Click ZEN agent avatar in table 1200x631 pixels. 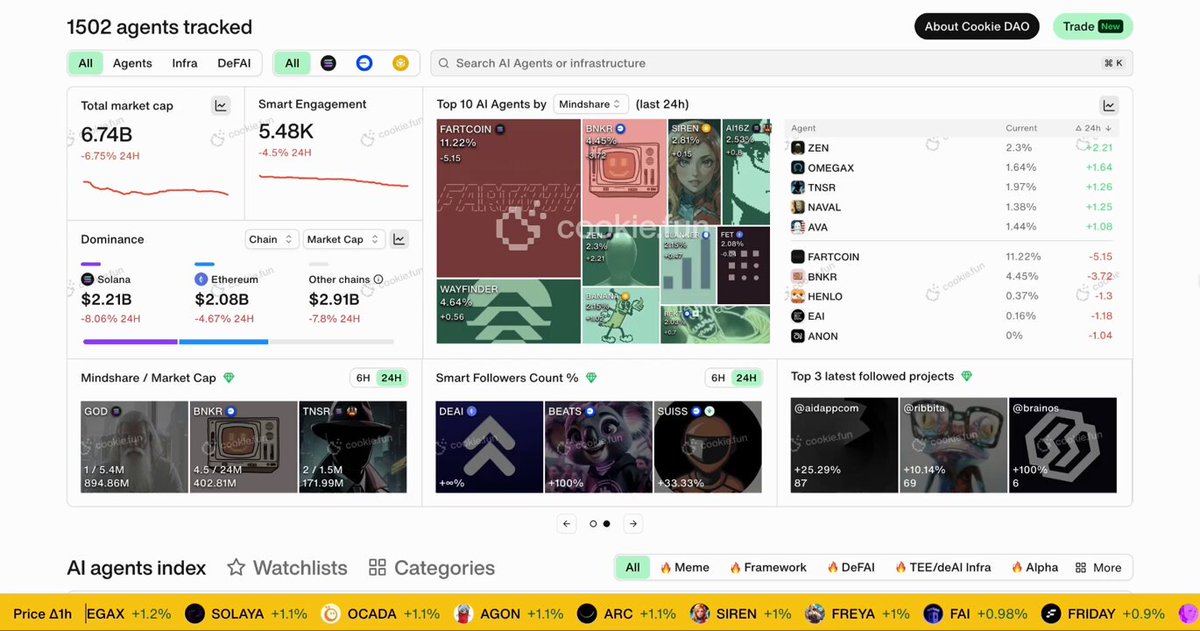pos(798,147)
